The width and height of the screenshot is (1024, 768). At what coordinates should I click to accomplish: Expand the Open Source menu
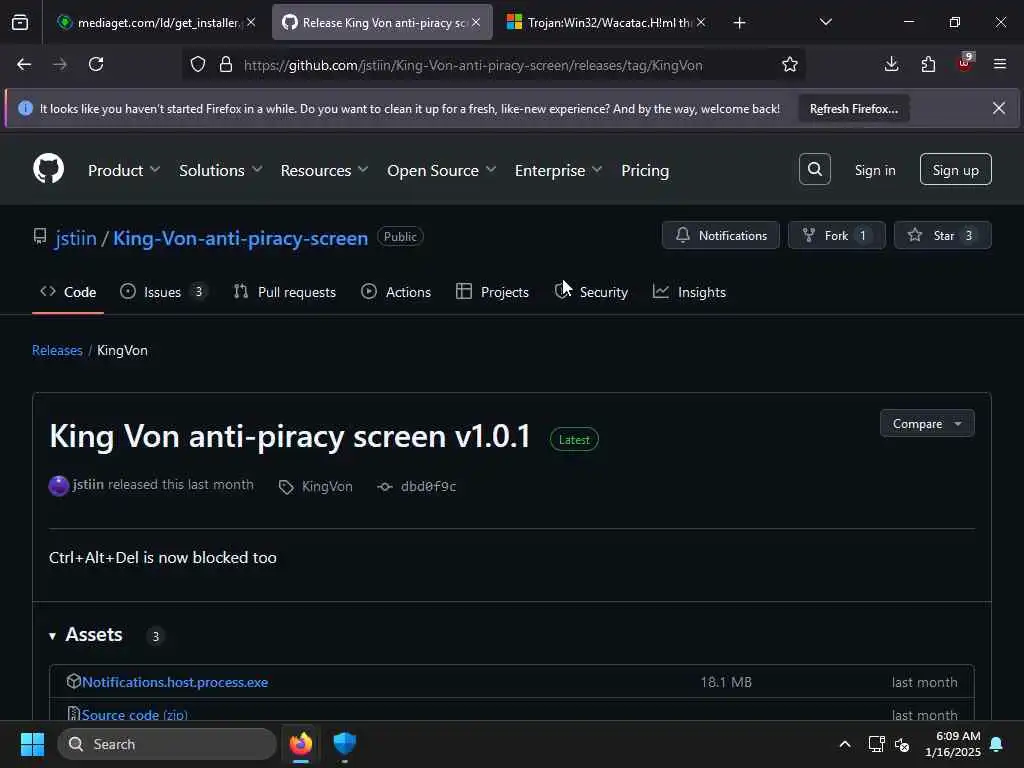point(441,170)
